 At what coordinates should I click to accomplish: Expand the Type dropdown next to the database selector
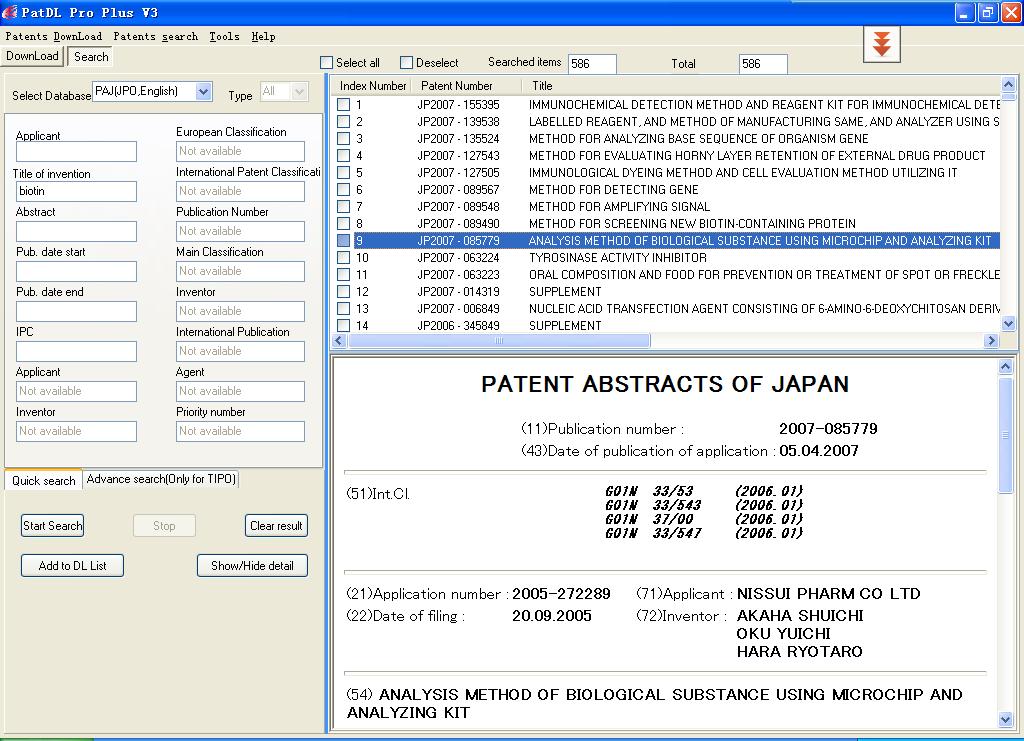(x=298, y=92)
